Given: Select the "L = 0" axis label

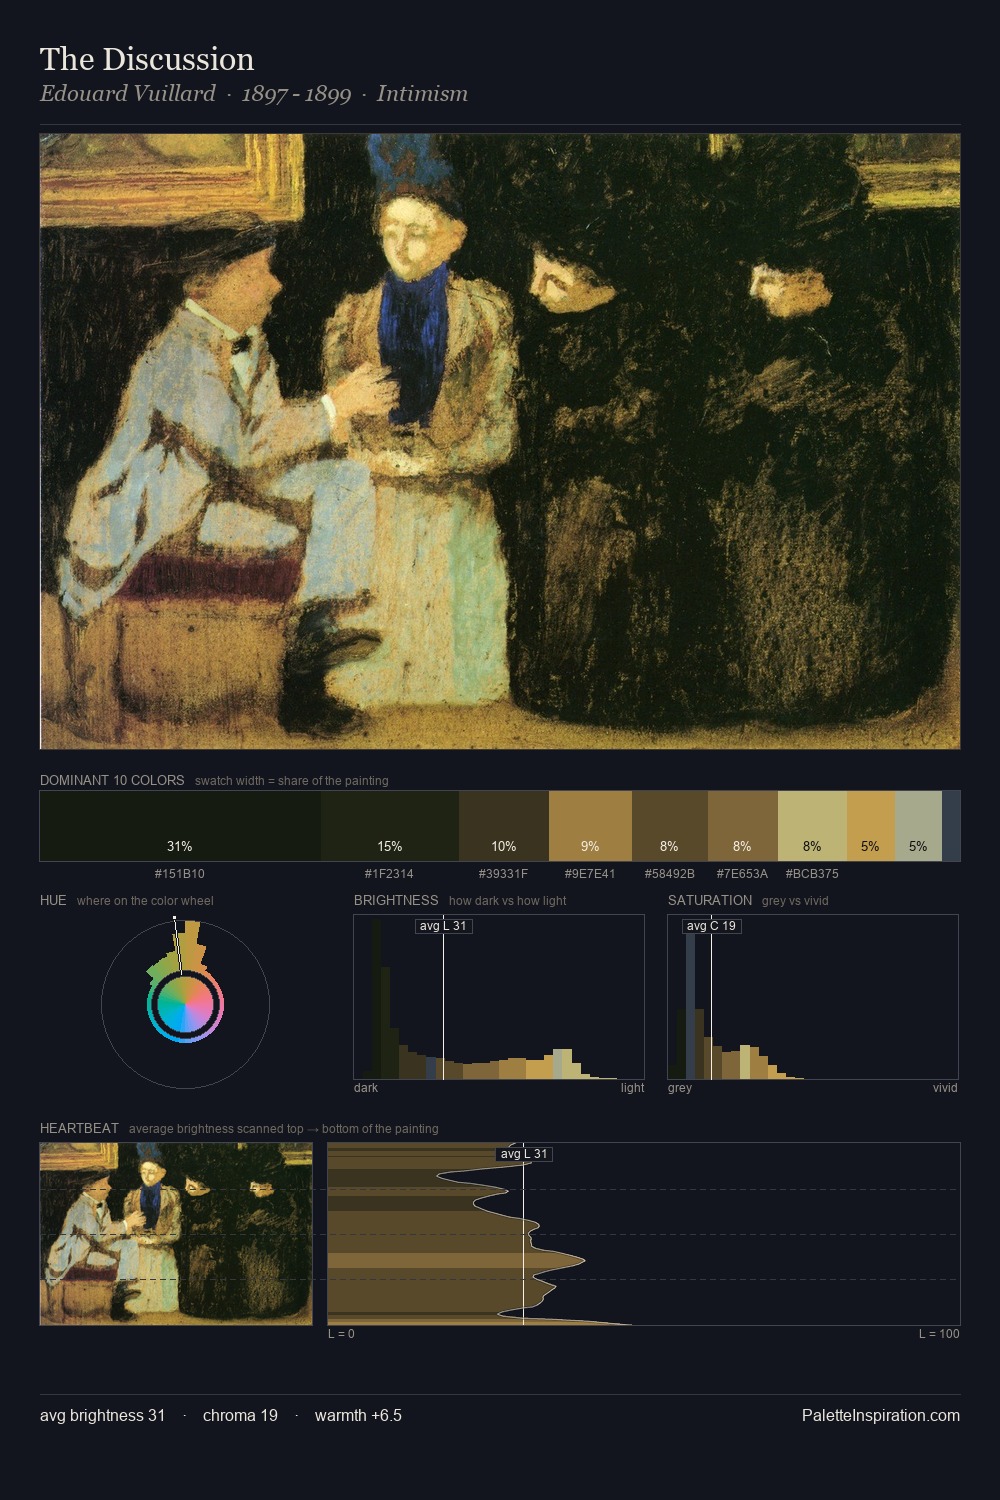Looking at the screenshot, I should 341,1334.
